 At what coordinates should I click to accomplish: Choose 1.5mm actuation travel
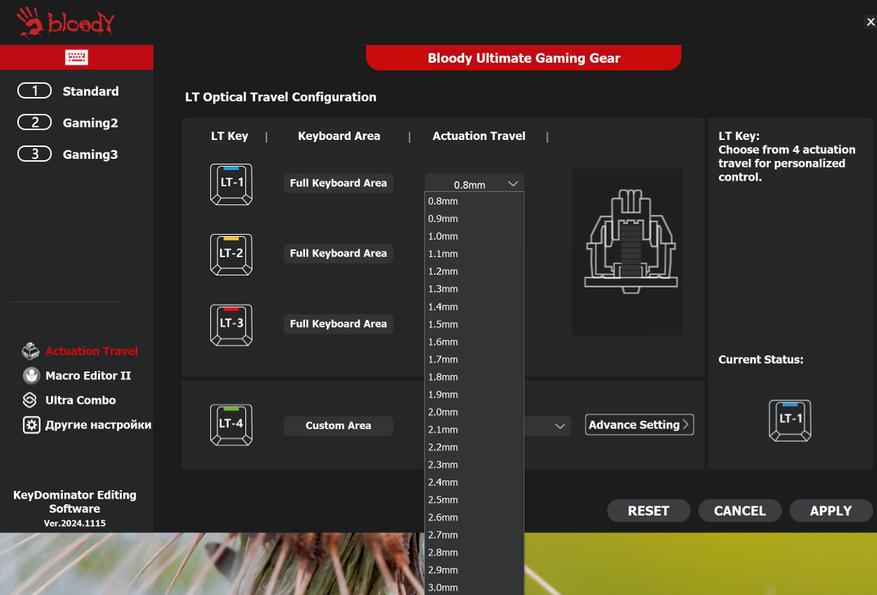[x=474, y=324]
